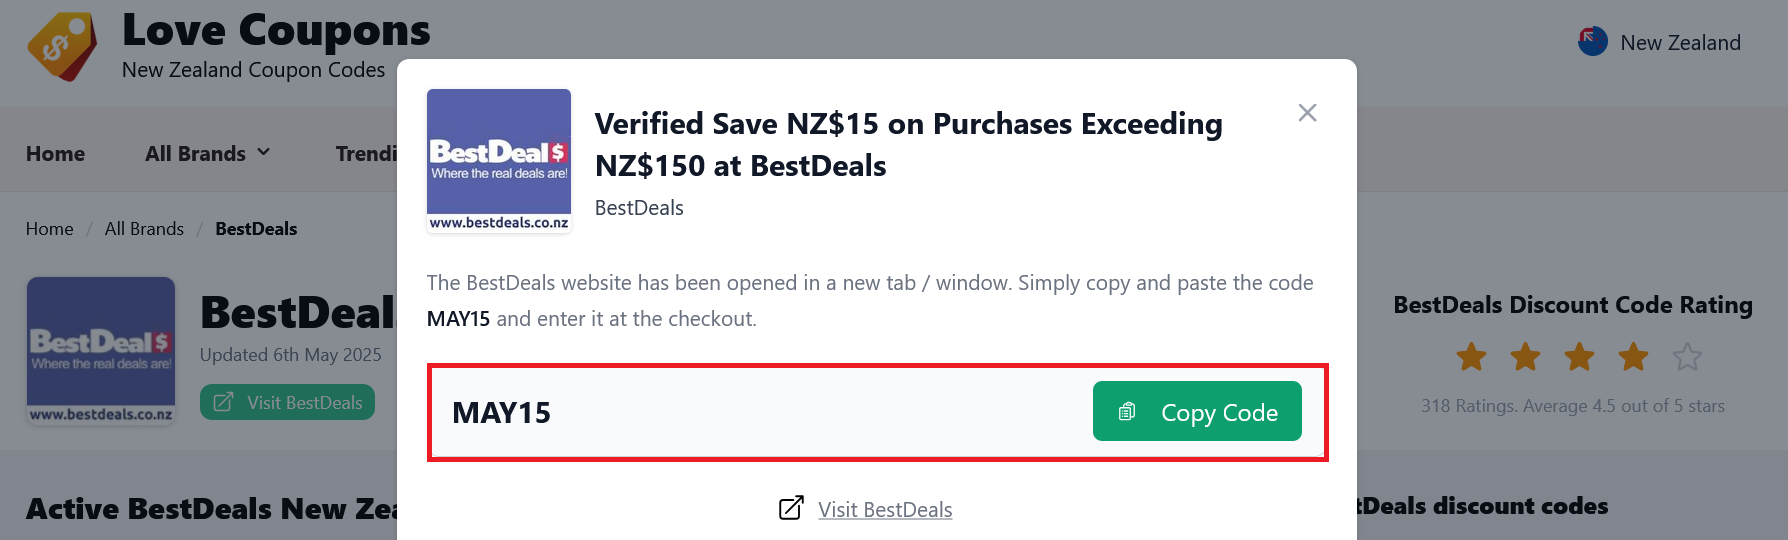Click the chevron next to All Brands
This screenshot has height=540, width=1788.
click(x=264, y=153)
